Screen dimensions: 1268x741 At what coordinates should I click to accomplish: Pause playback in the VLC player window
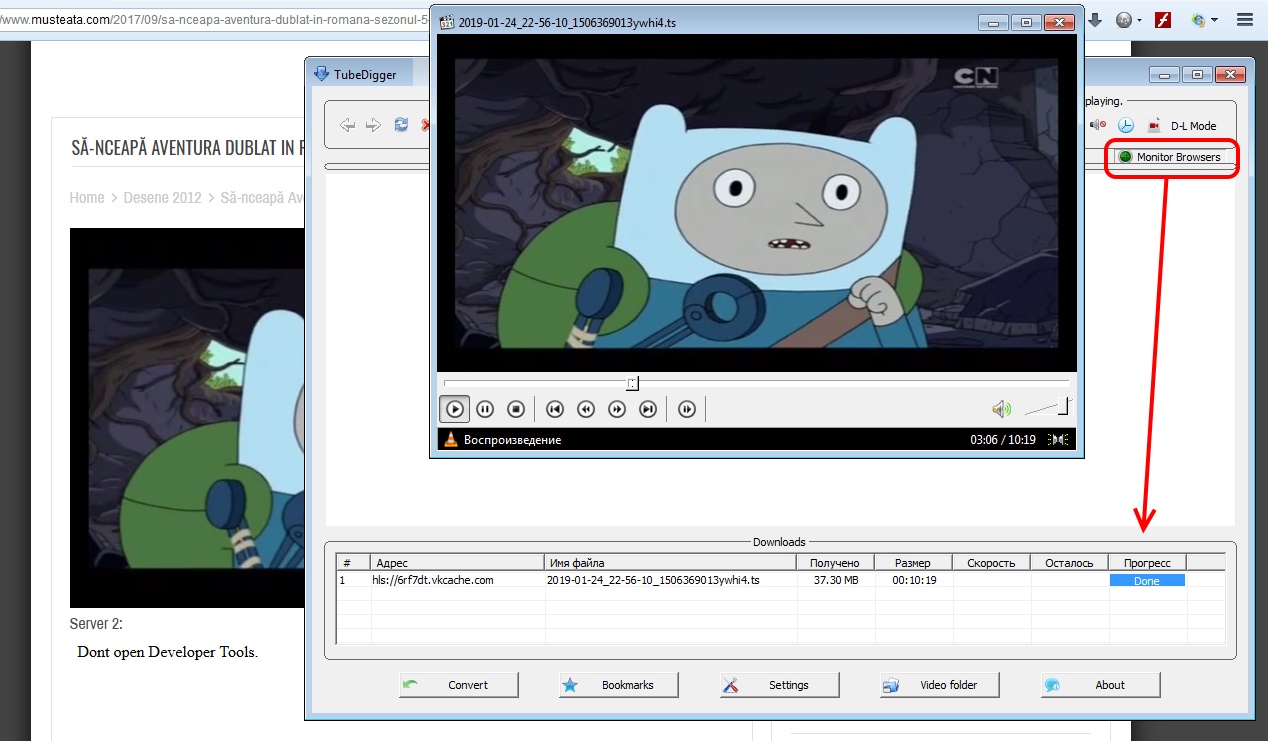(485, 408)
